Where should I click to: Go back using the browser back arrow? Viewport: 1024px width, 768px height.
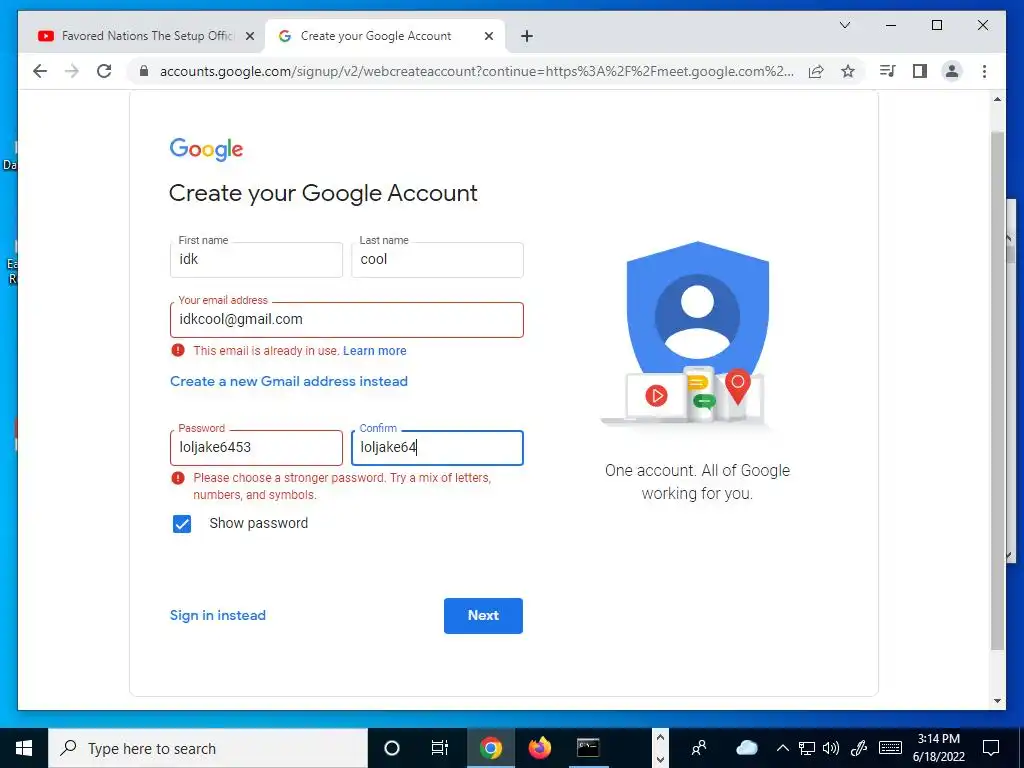point(40,71)
